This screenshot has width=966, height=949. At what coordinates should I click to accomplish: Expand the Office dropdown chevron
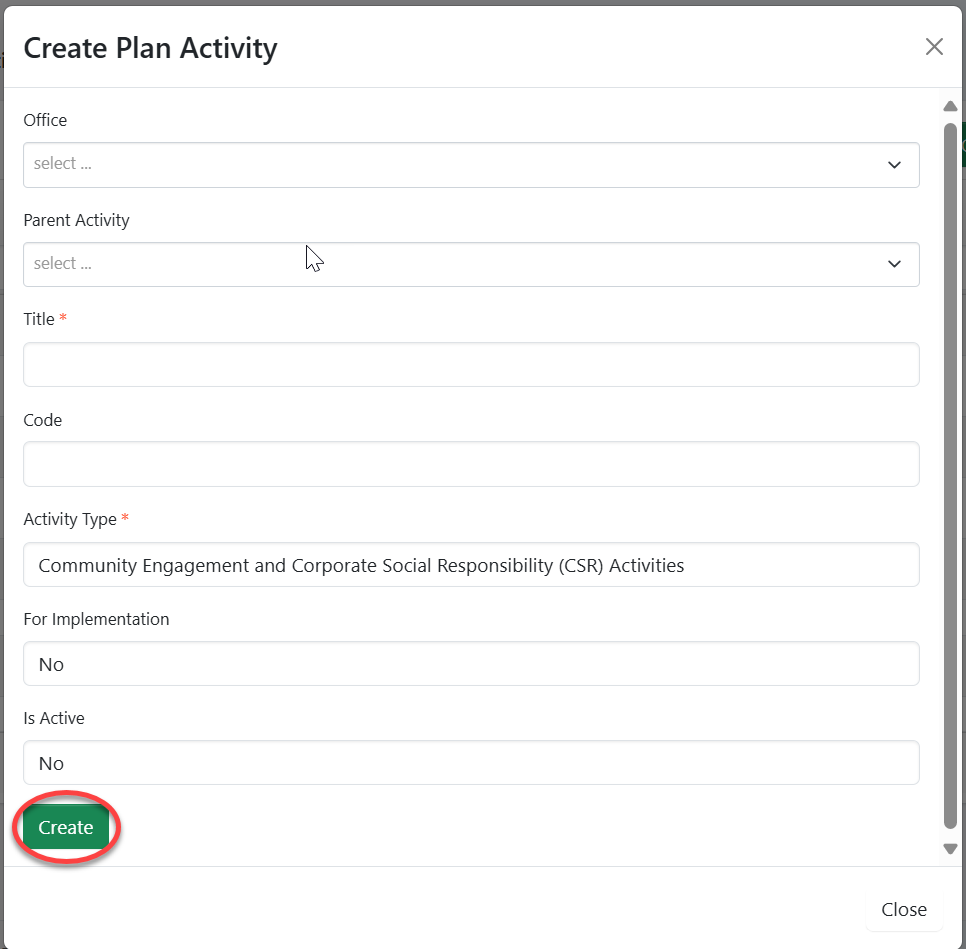pyautogui.click(x=894, y=165)
